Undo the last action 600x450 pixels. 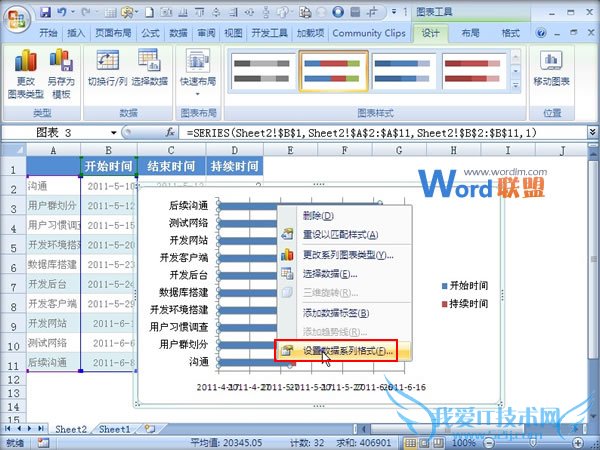pos(62,12)
